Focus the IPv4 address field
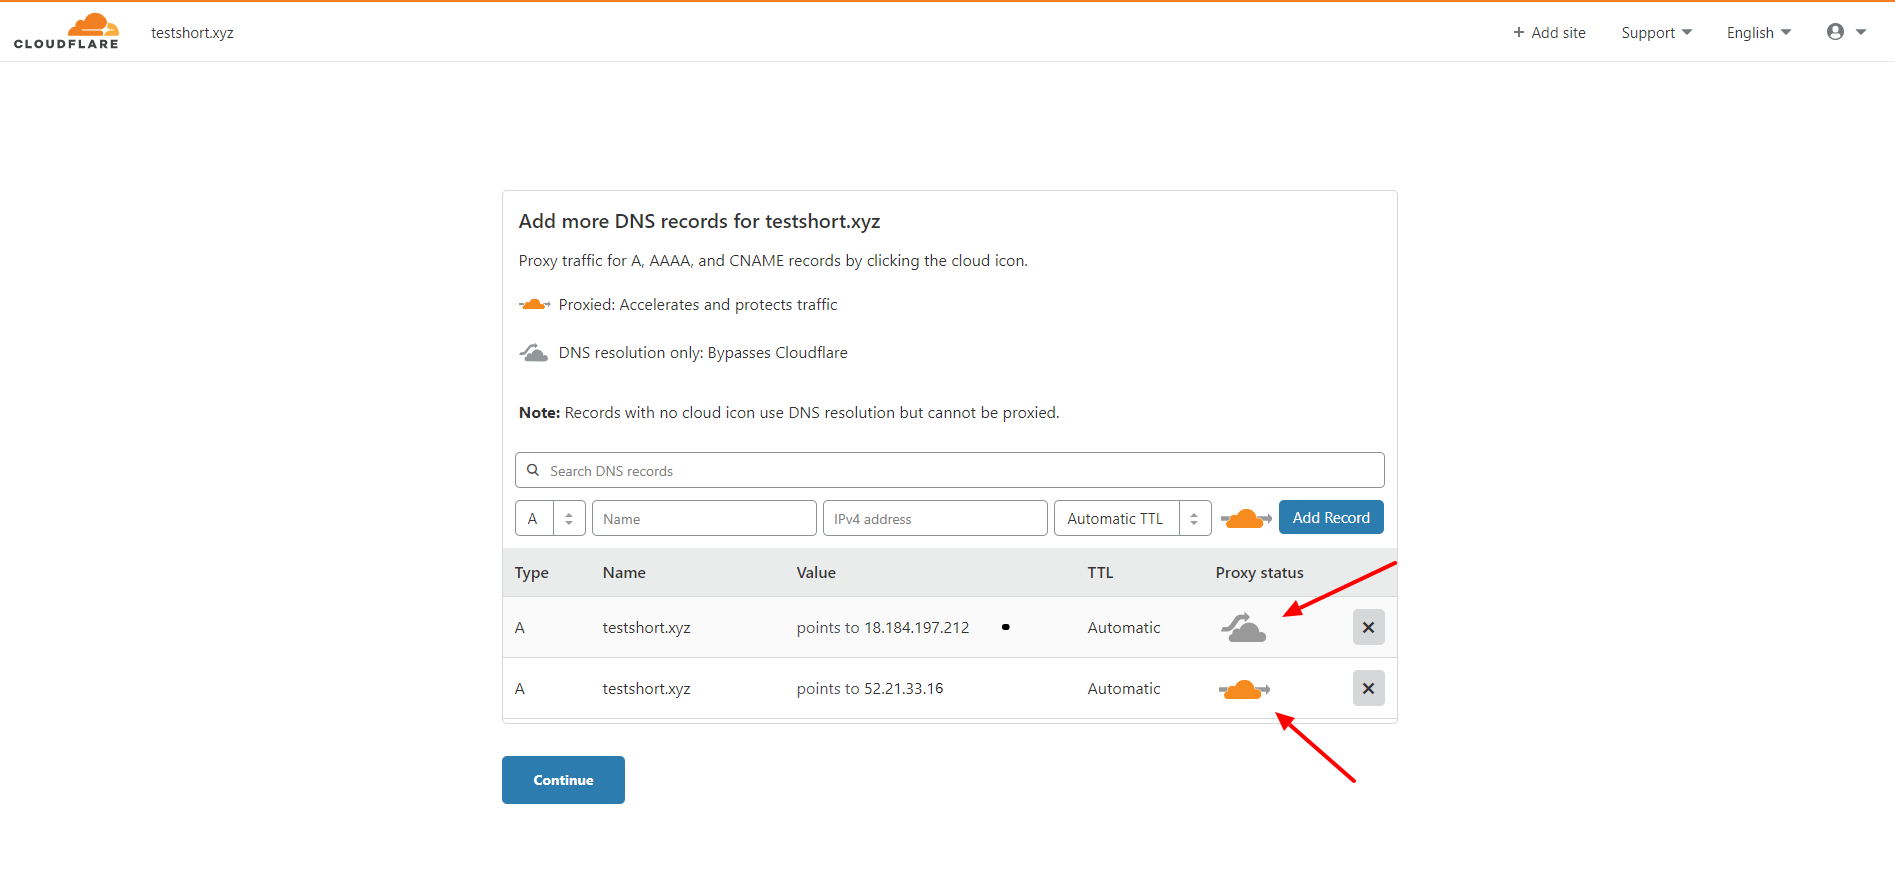Screen dimensions: 1895x875 click(x=935, y=518)
